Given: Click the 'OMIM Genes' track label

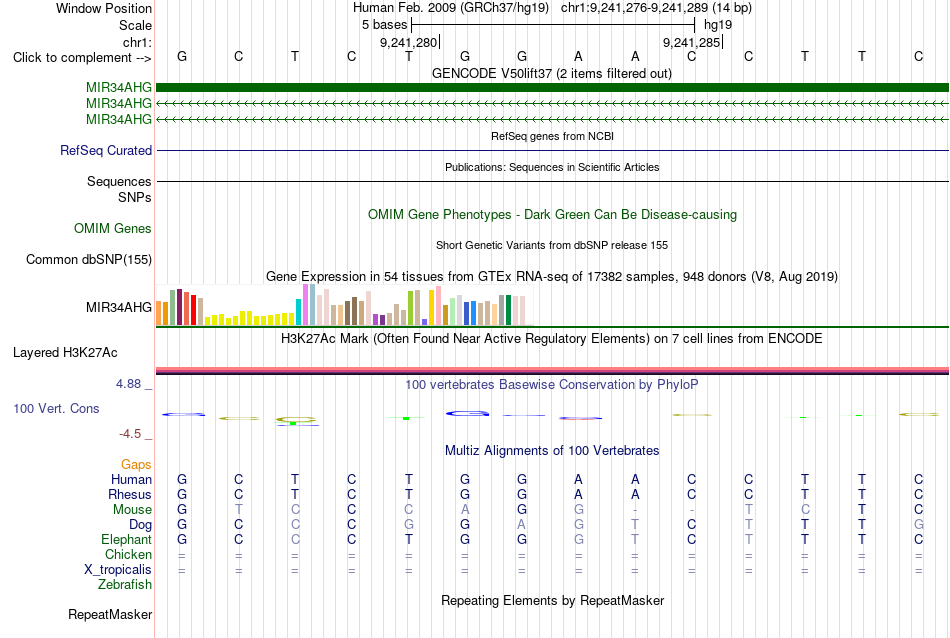Looking at the screenshot, I should point(112,228).
